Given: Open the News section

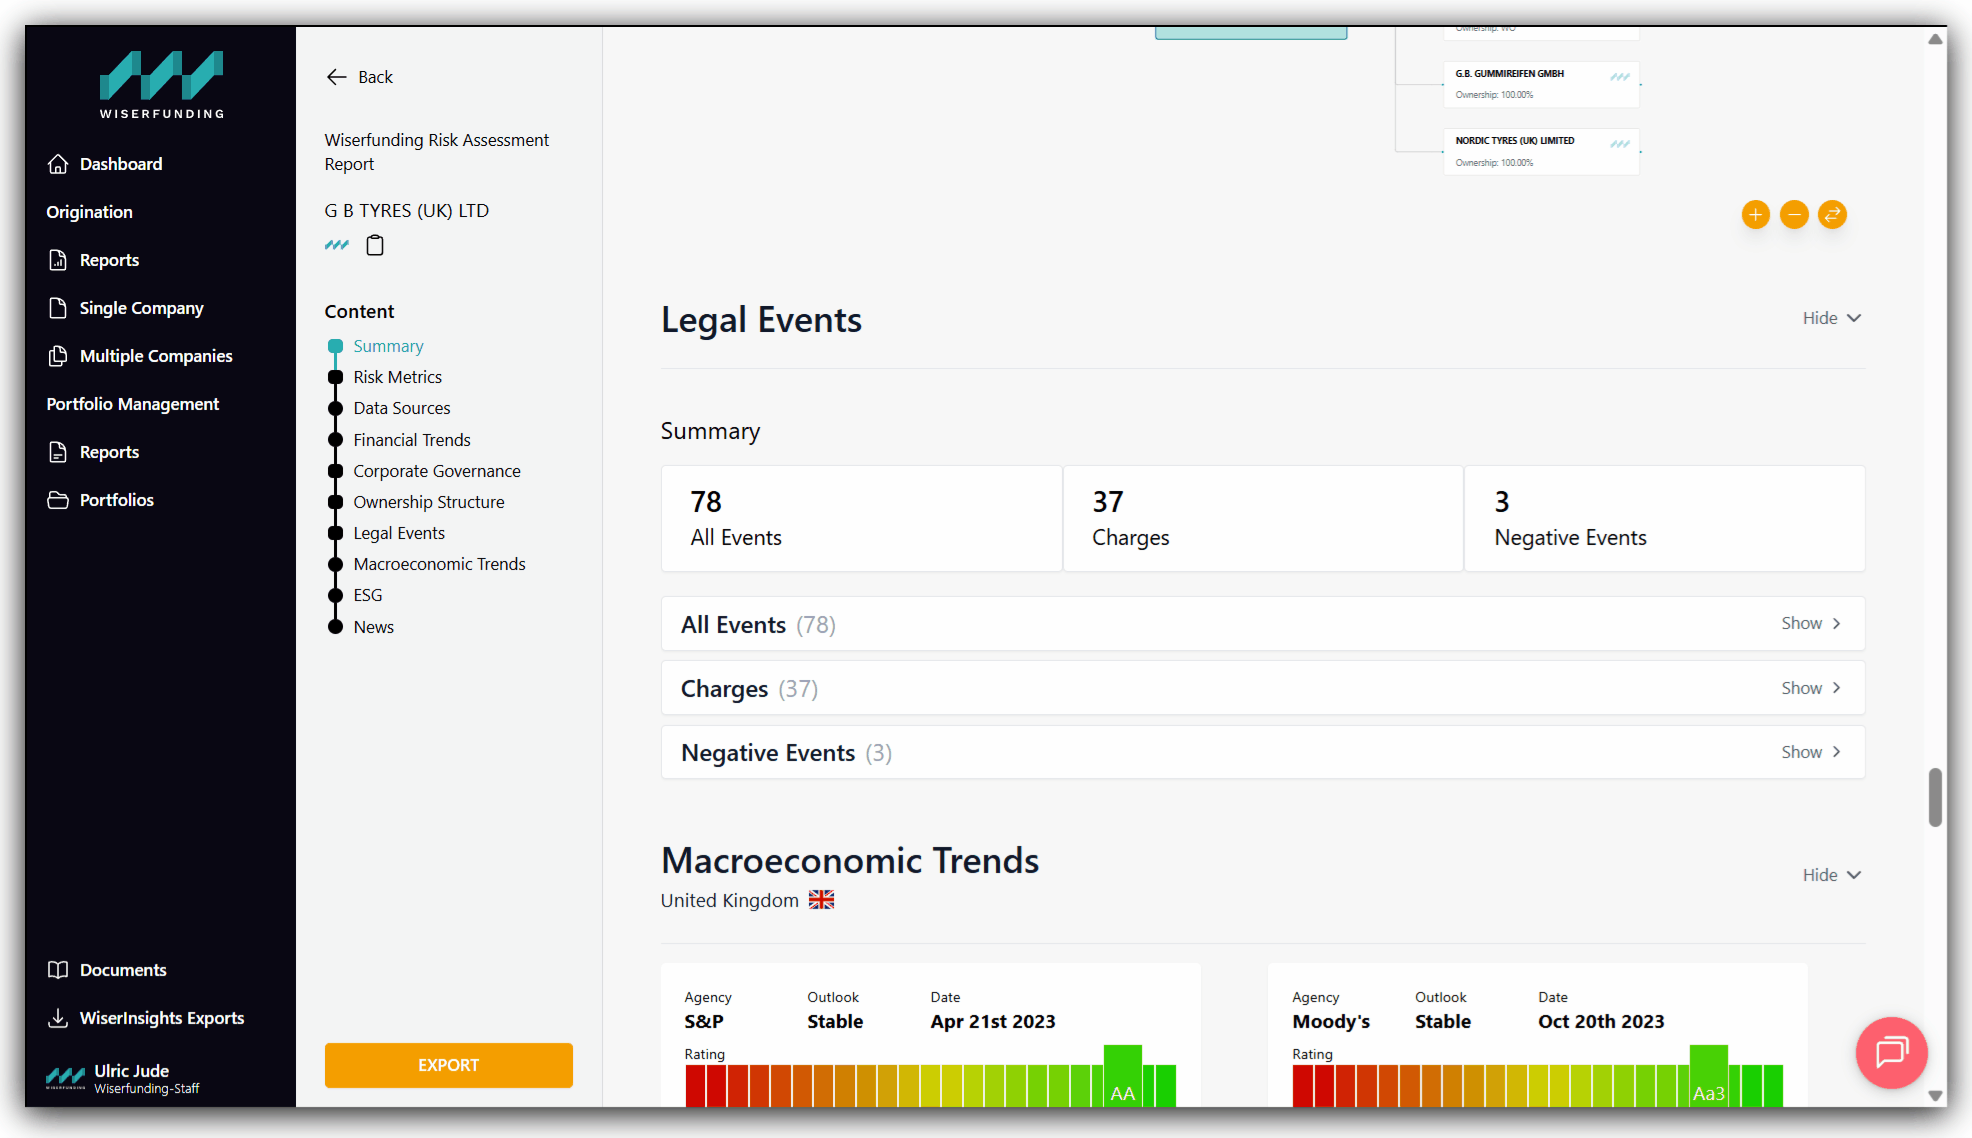Looking at the screenshot, I should [x=373, y=627].
